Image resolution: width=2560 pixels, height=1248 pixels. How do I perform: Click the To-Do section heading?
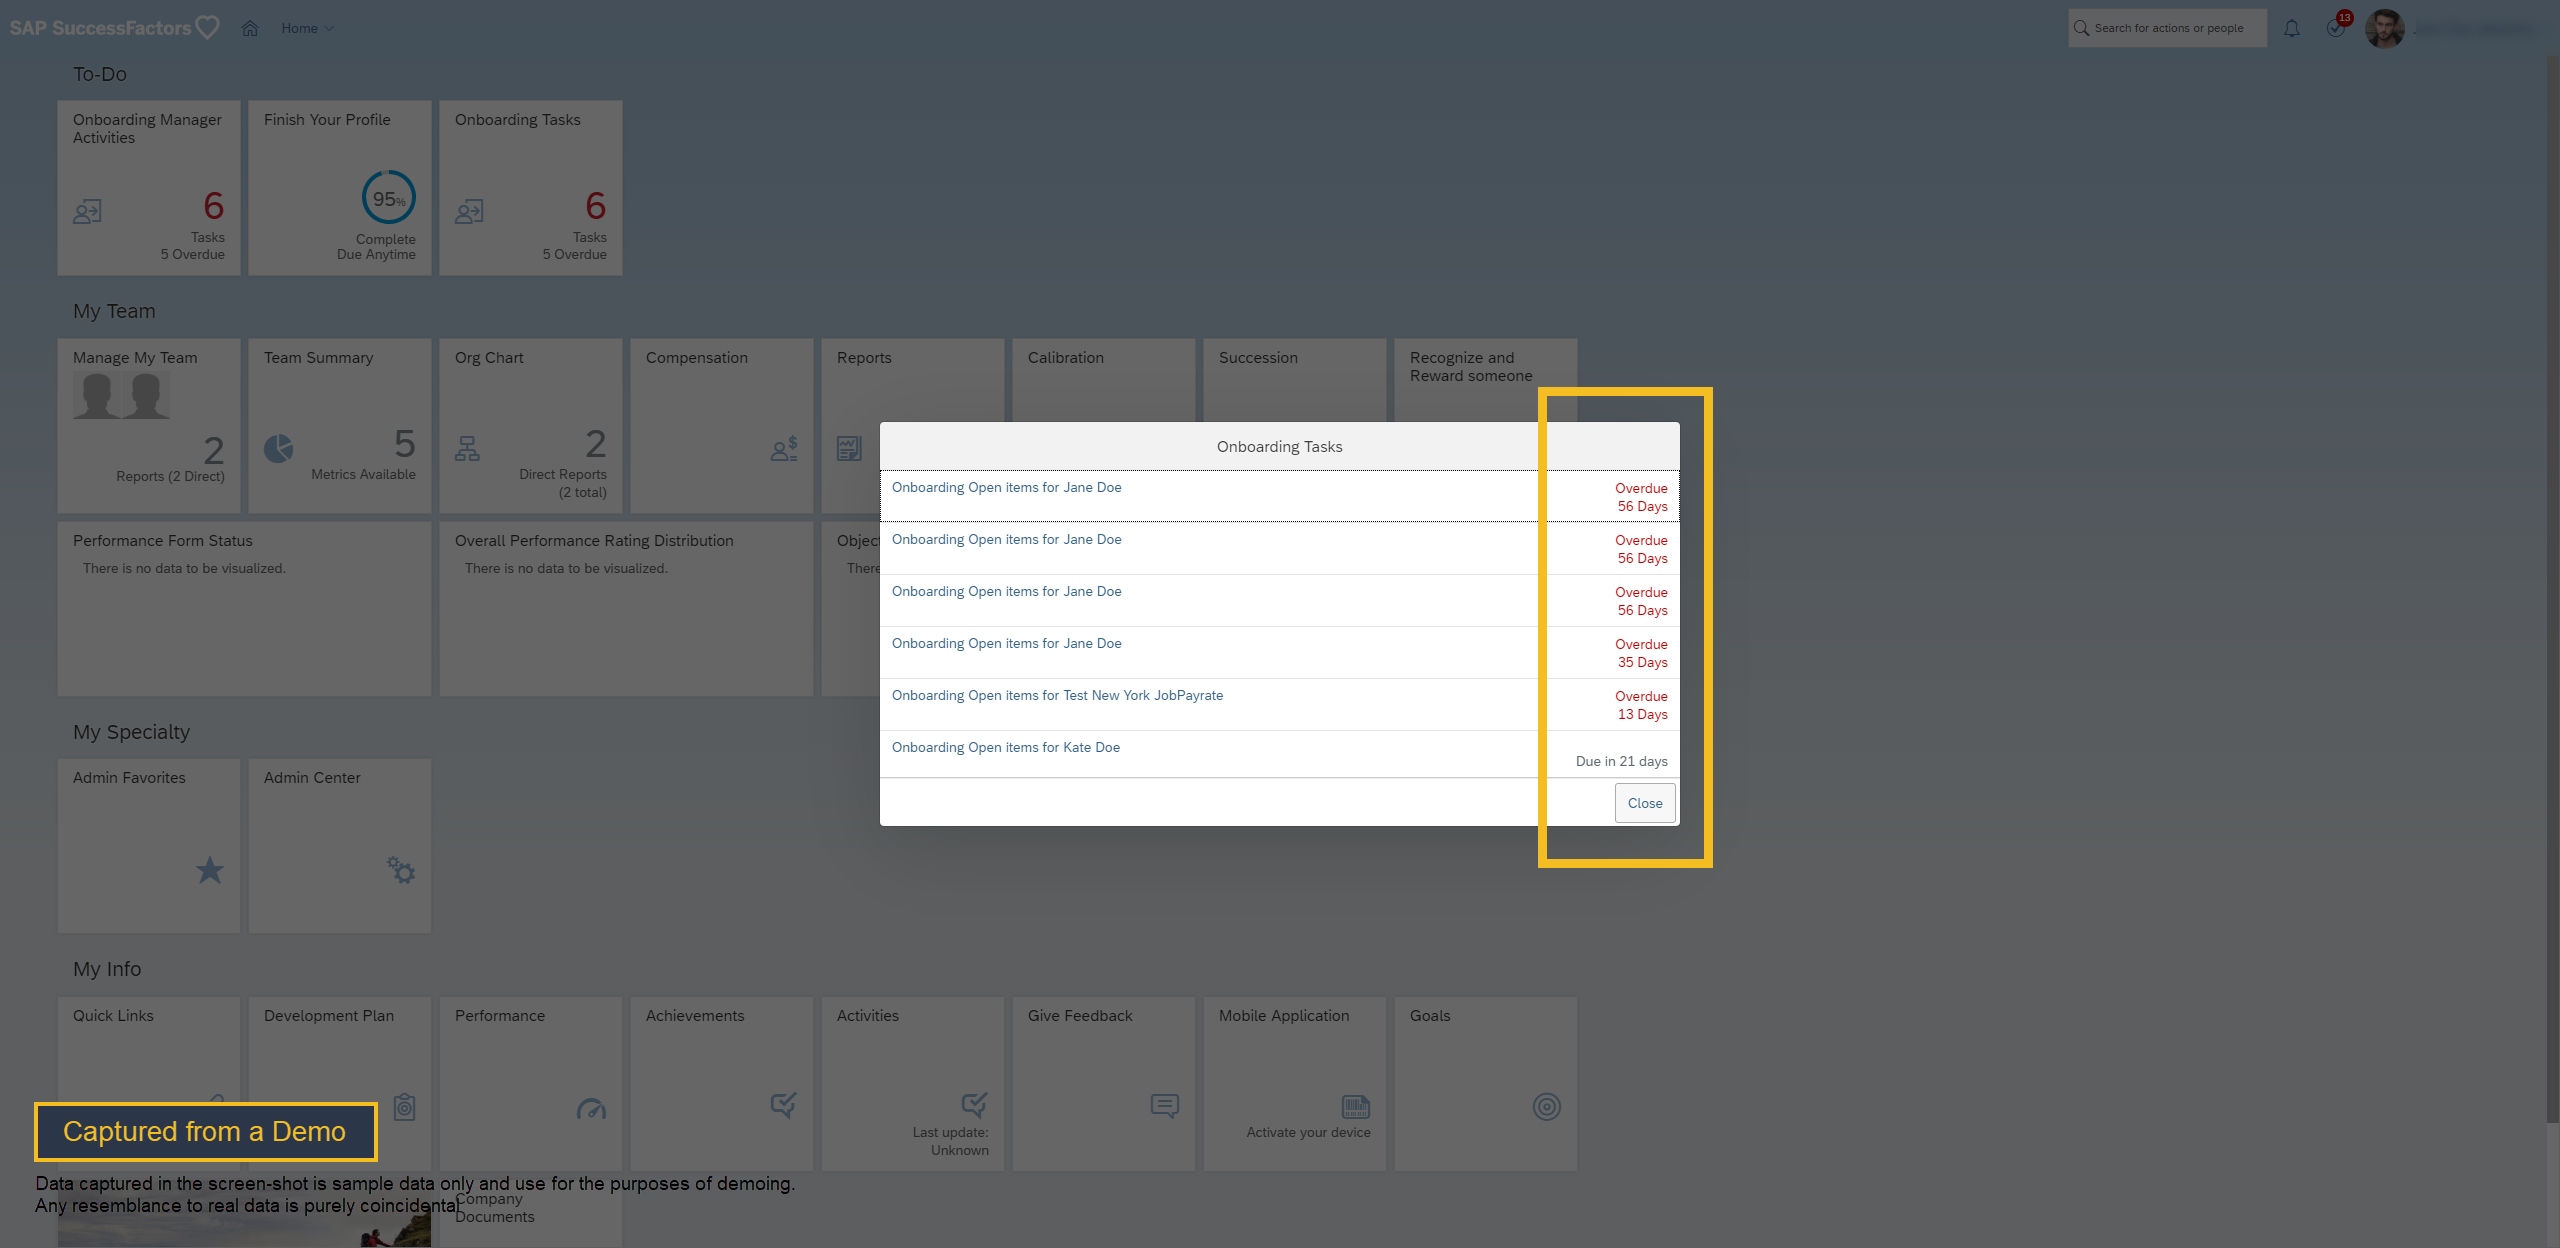pos(100,74)
